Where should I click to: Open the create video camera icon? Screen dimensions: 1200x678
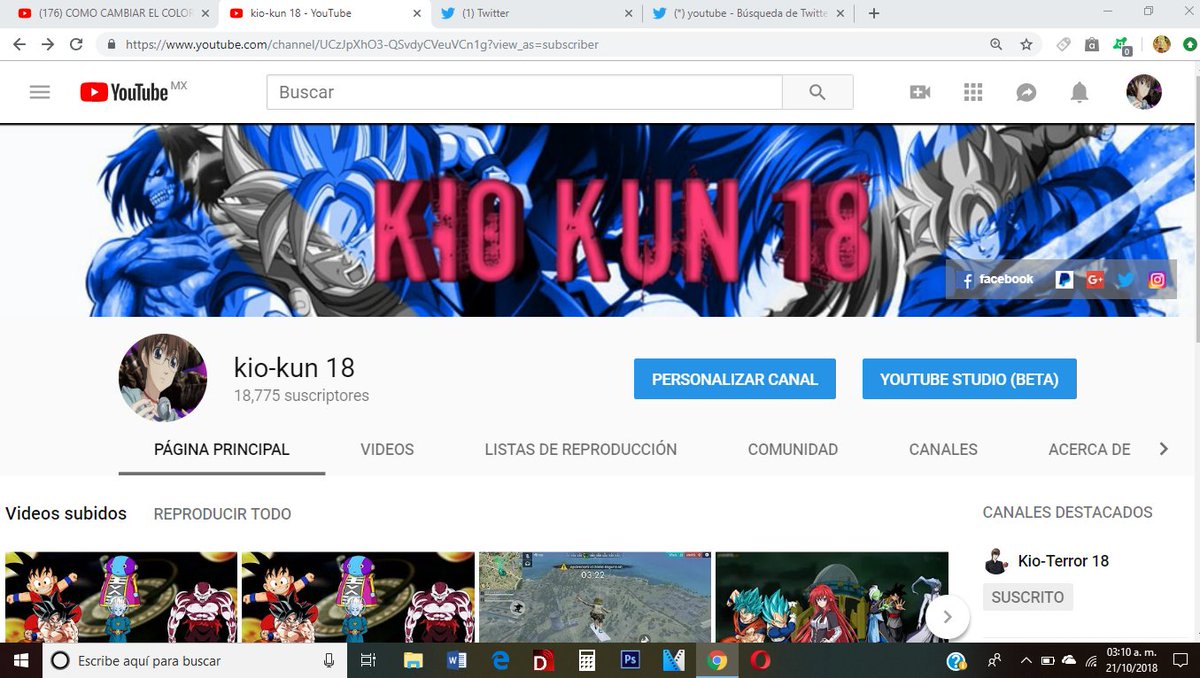(920, 92)
